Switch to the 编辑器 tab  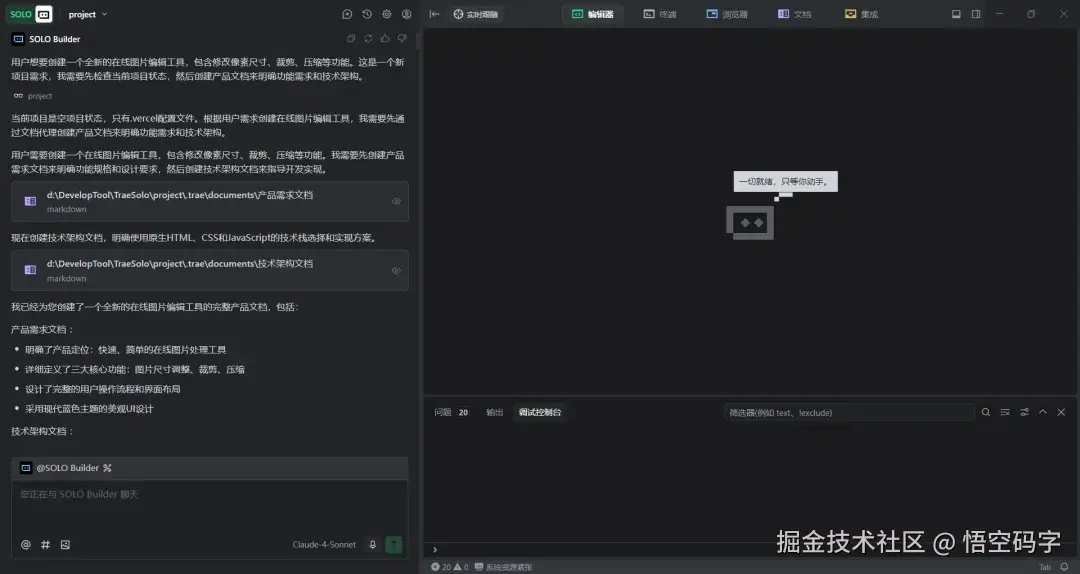tap(592, 14)
